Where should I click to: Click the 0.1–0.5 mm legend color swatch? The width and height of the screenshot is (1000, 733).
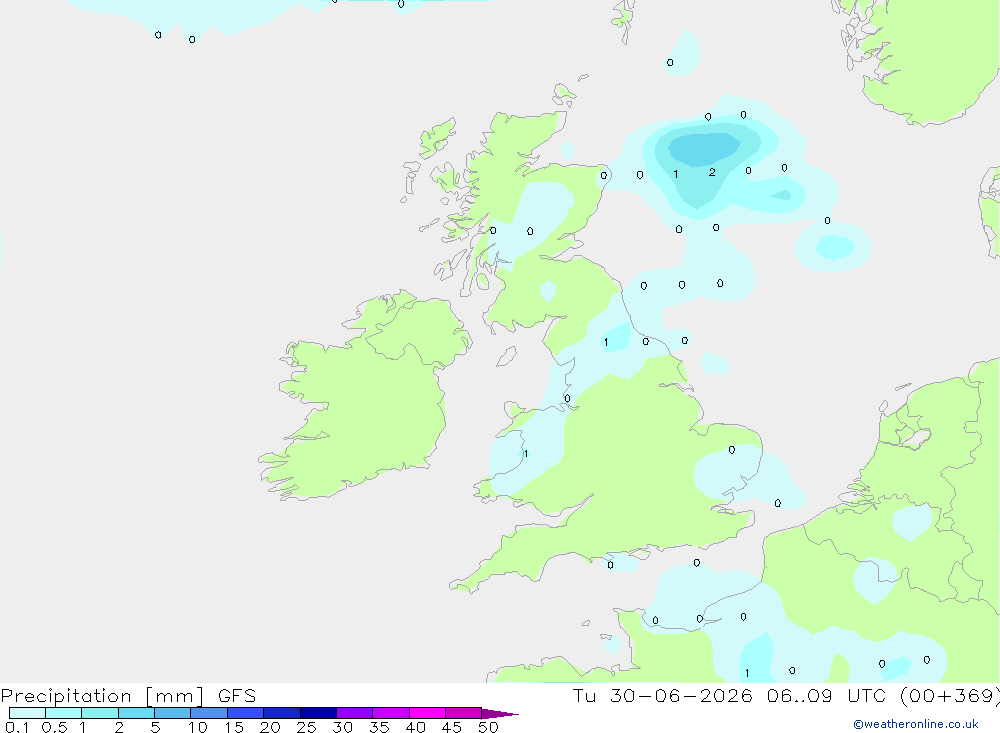(27, 713)
